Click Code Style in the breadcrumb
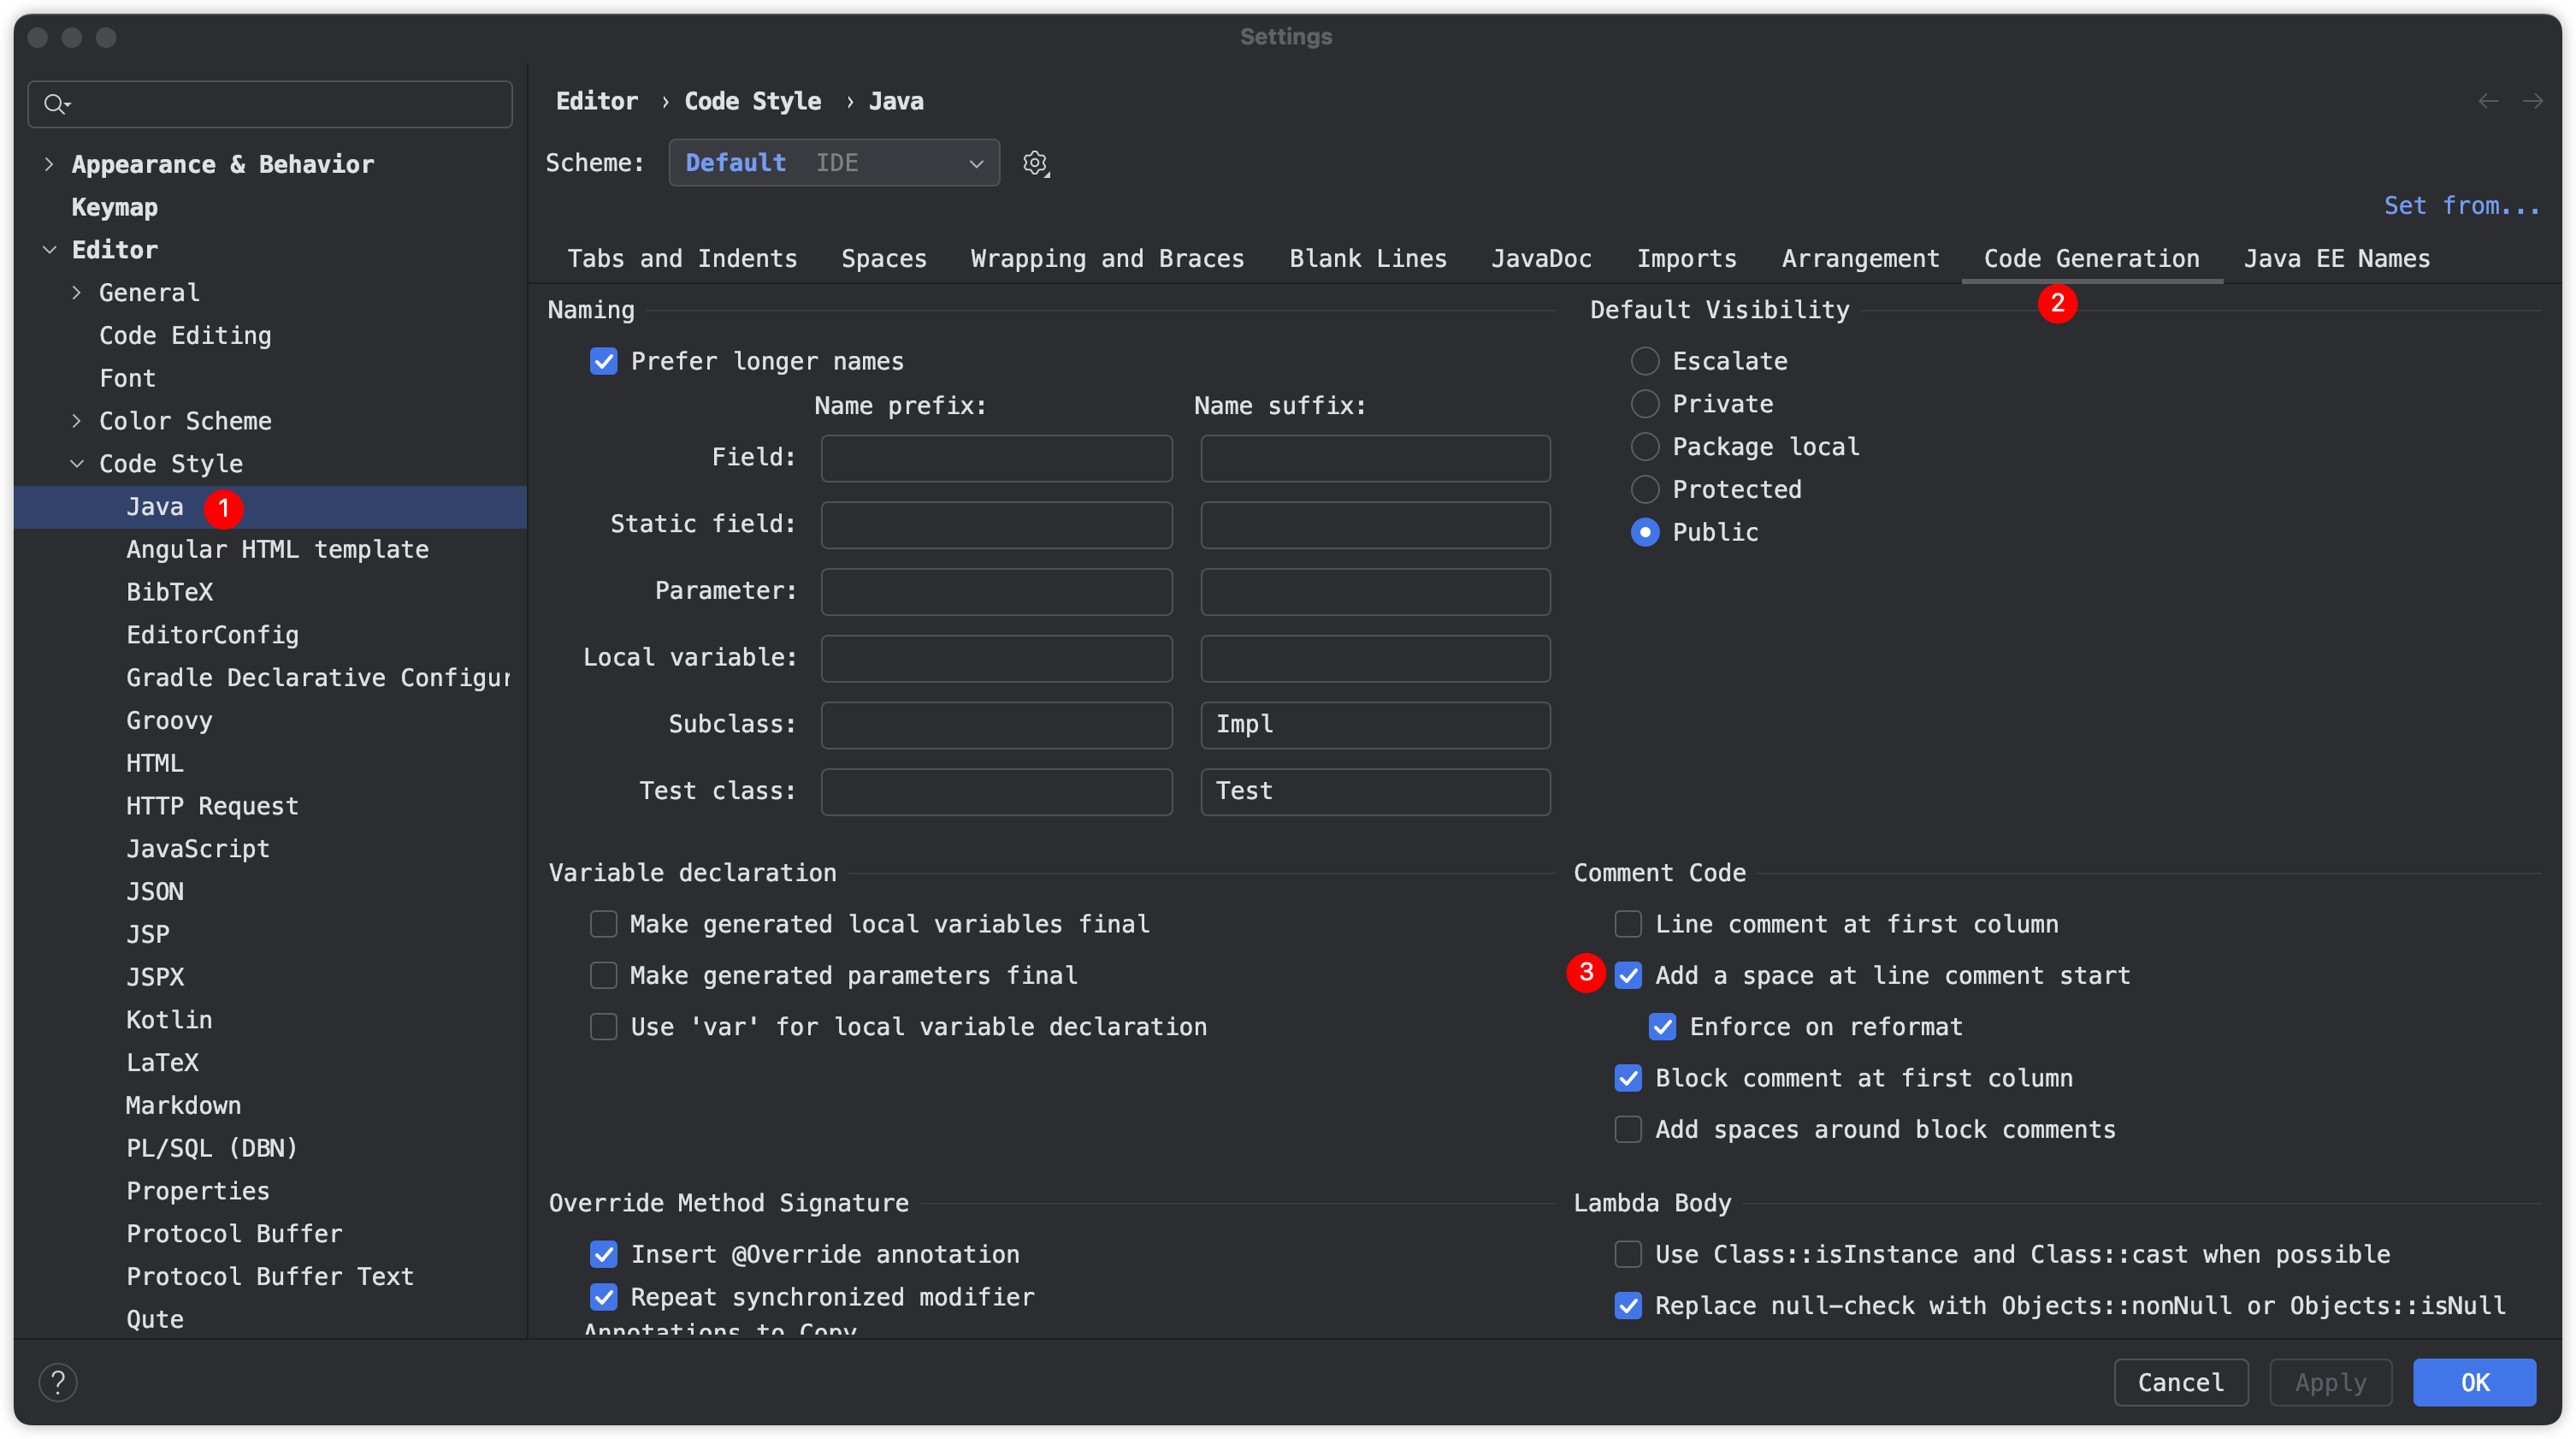Viewport: 2576px width, 1439px height. [753, 102]
